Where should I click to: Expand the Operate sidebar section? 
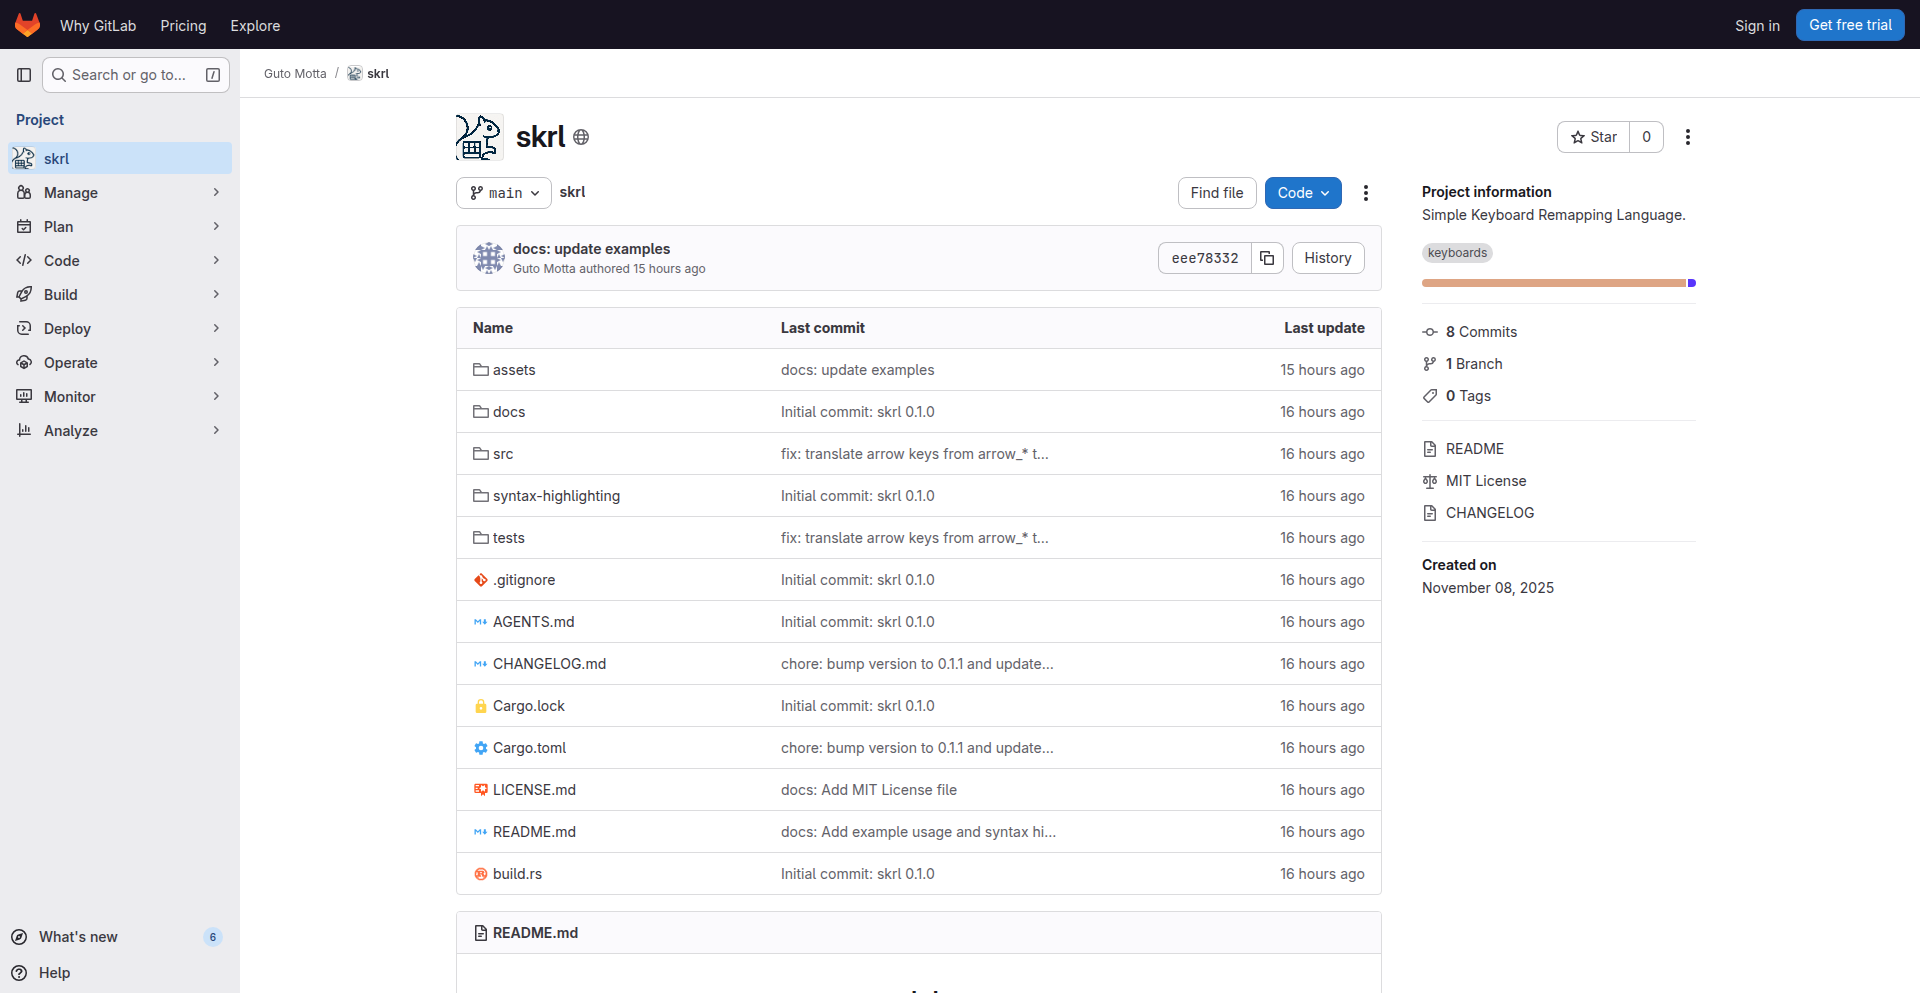pyautogui.click(x=120, y=363)
